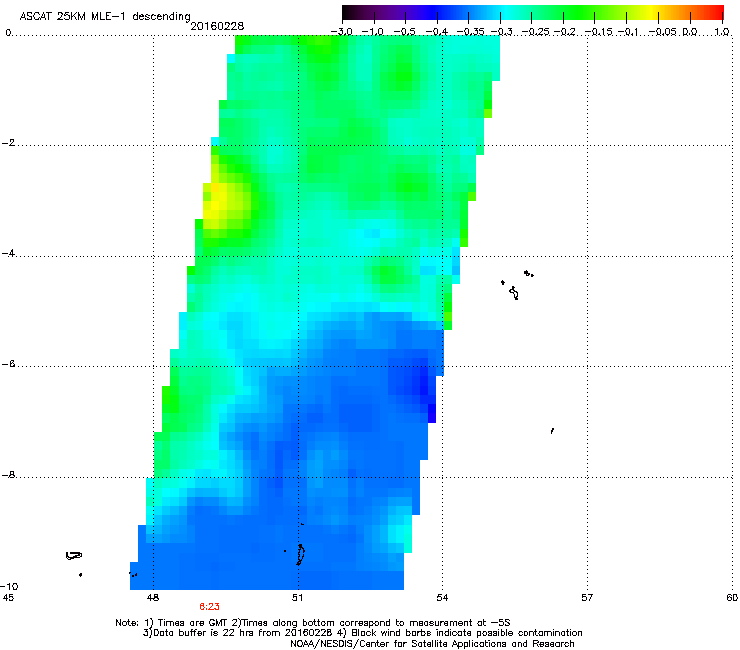This screenshot has width=740, height=650.
Task: Click the "-4" latitude axis label
Action: click(x=8, y=253)
